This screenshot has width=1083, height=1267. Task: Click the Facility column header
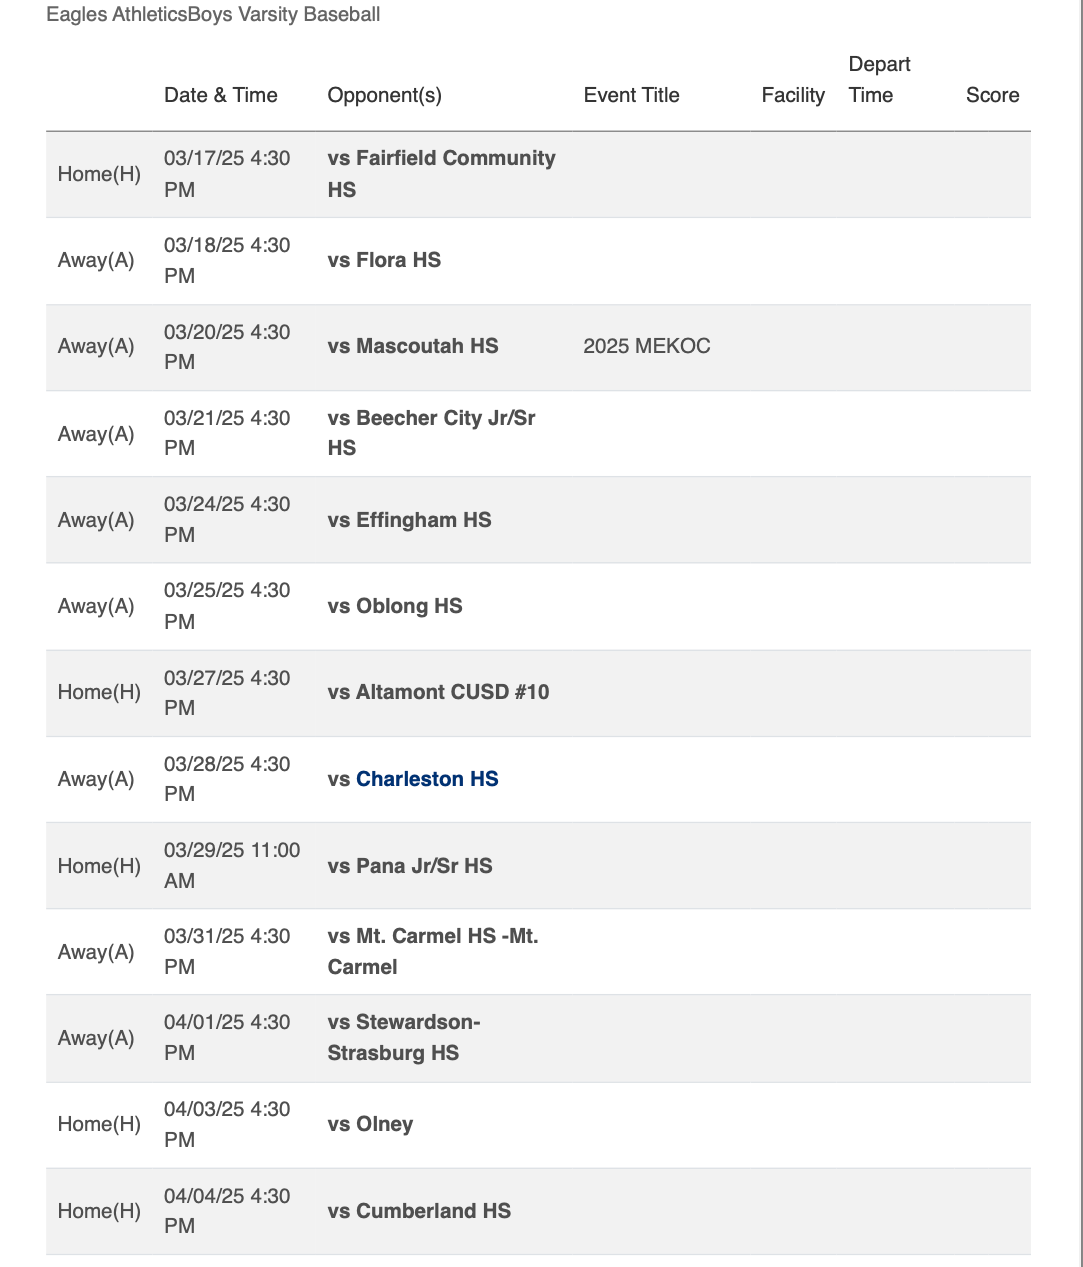793,95
